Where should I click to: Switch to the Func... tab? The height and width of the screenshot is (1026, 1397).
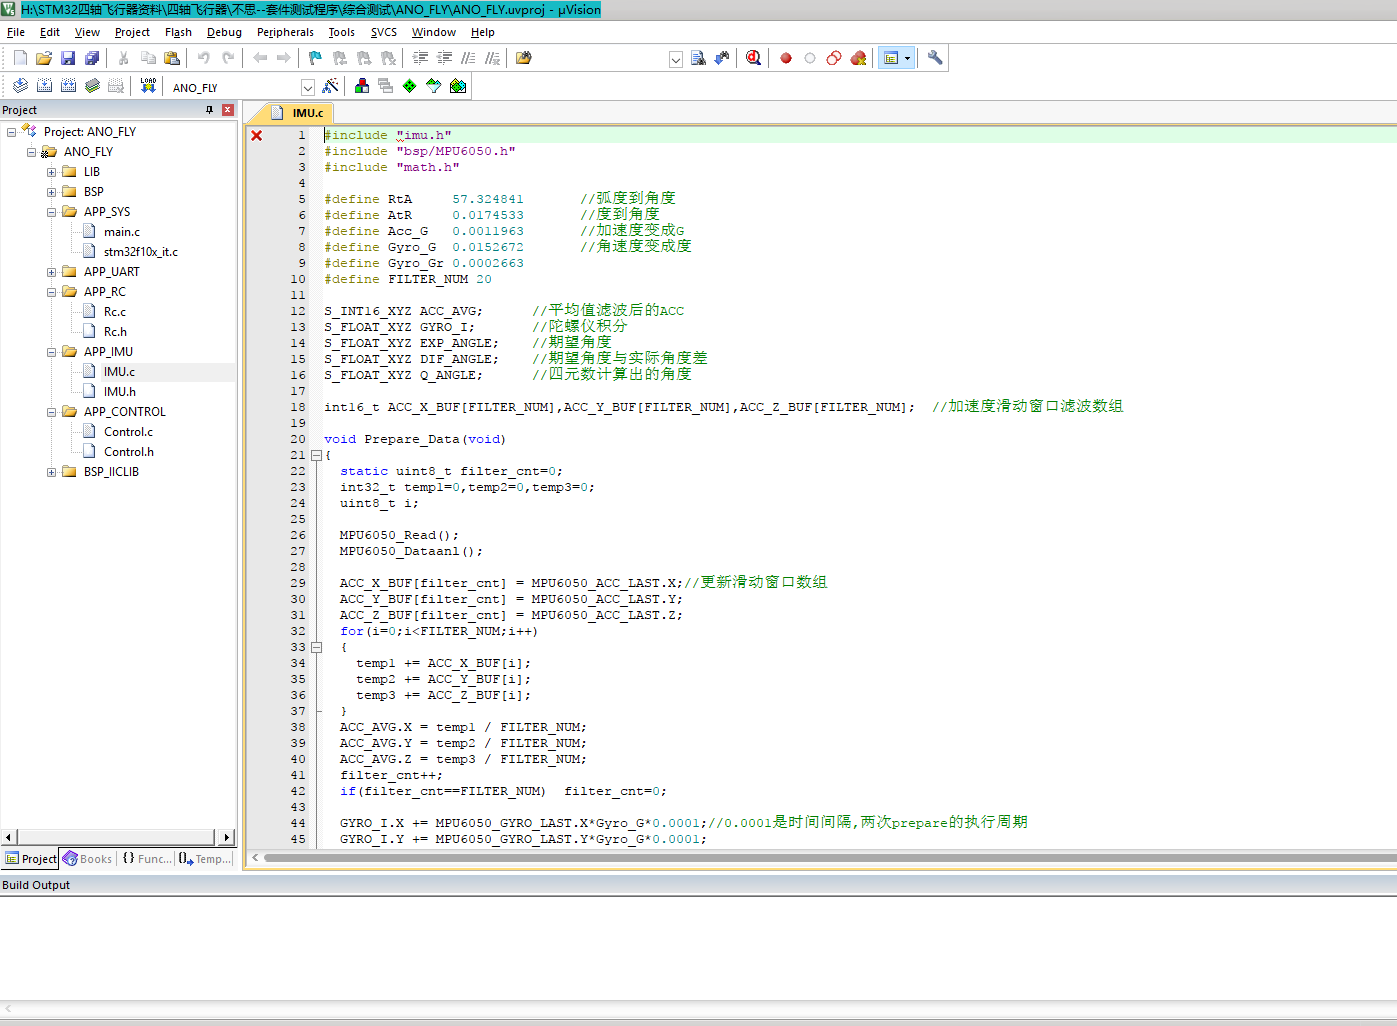[x=147, y=859]
